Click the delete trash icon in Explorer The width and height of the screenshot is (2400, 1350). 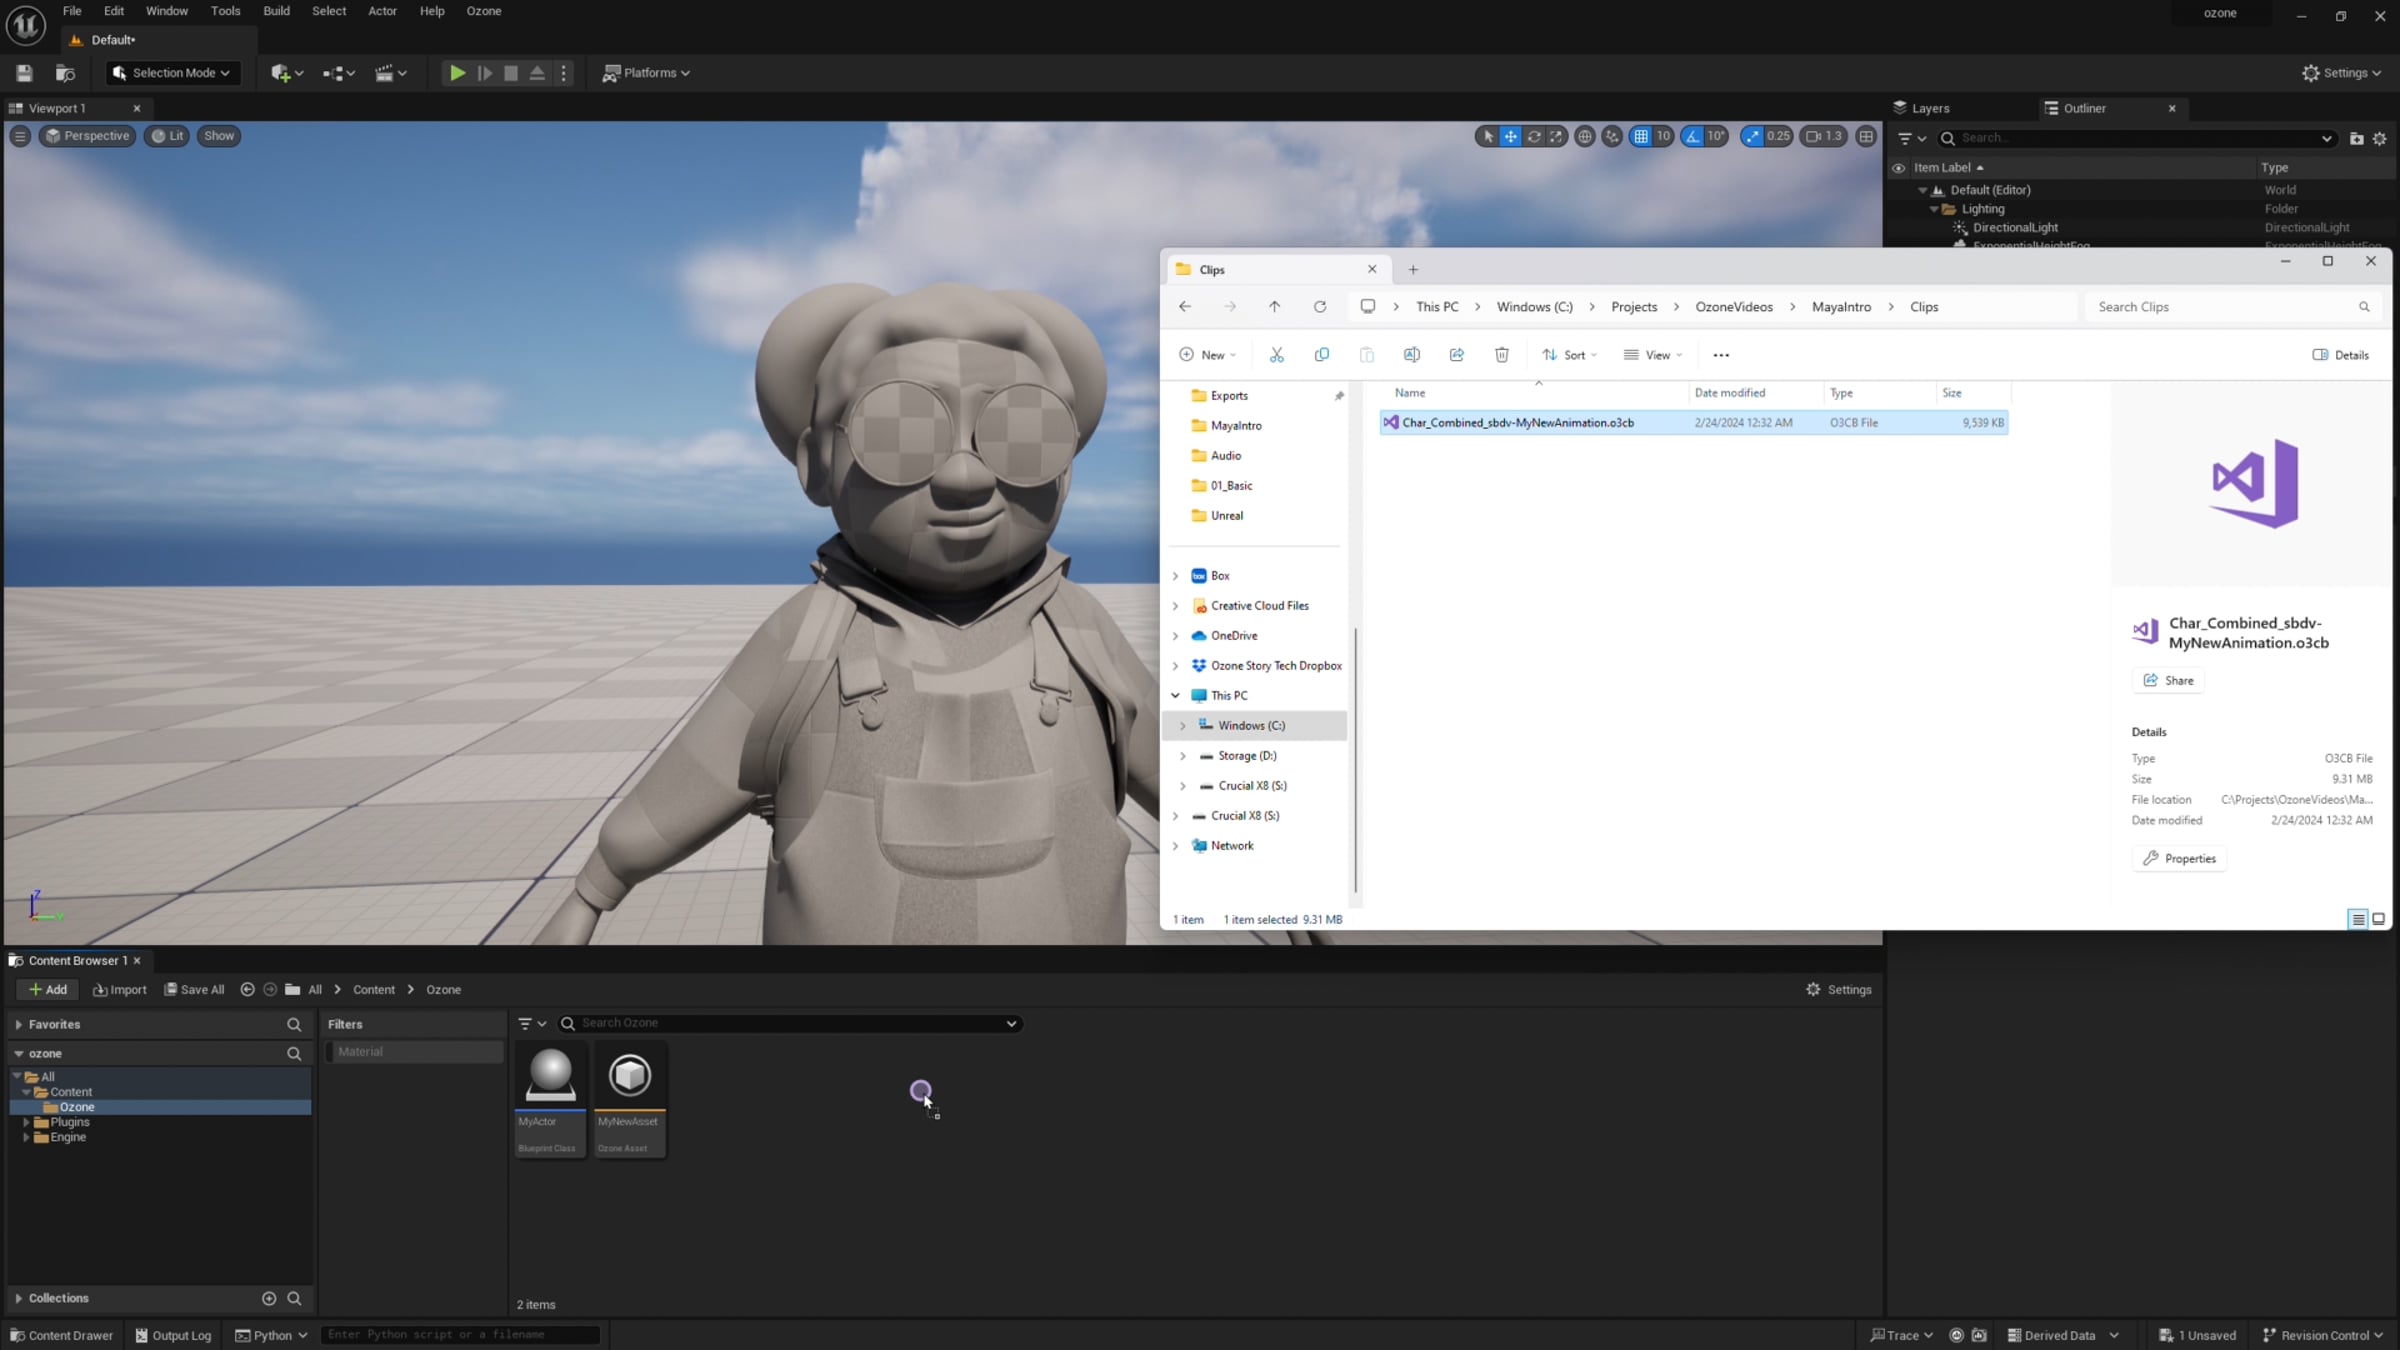pyautogui.click(x=1501, y=355)
